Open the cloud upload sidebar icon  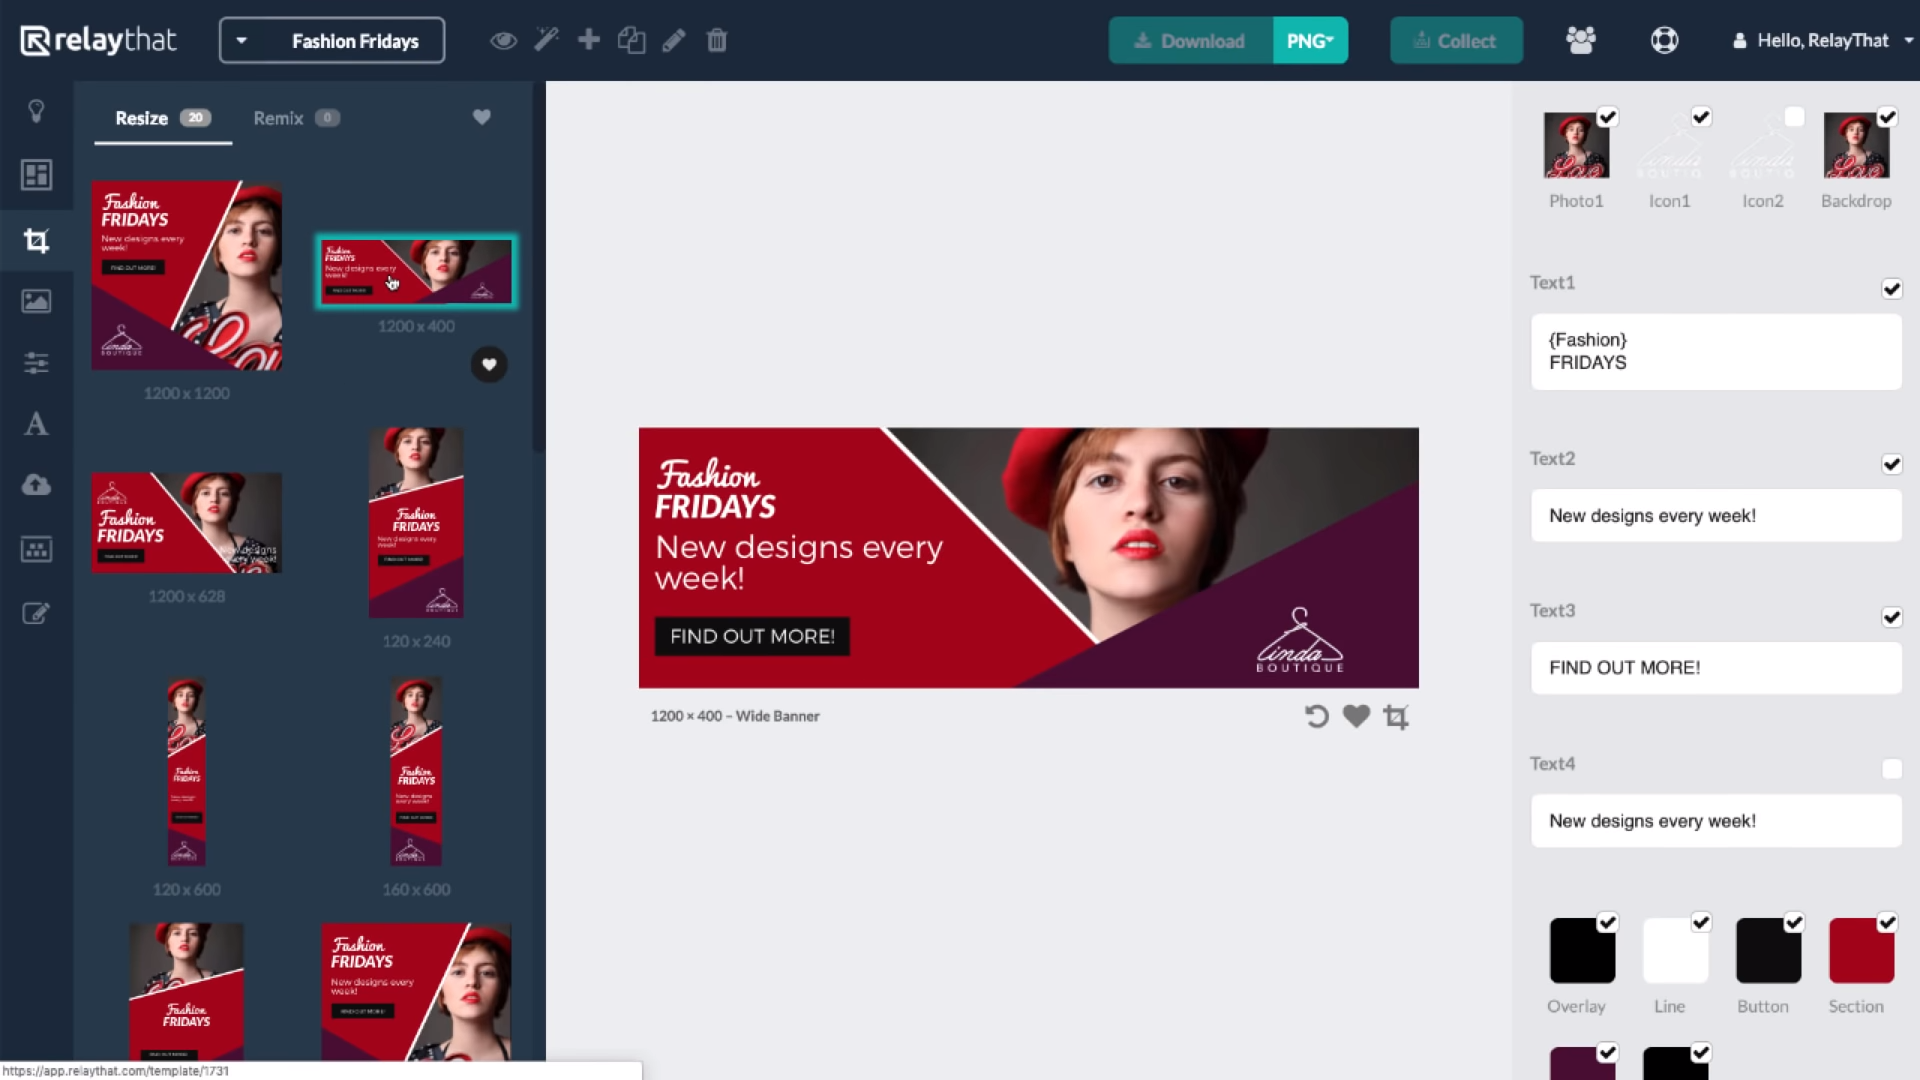pyautogui.click(x=36, y=486)
